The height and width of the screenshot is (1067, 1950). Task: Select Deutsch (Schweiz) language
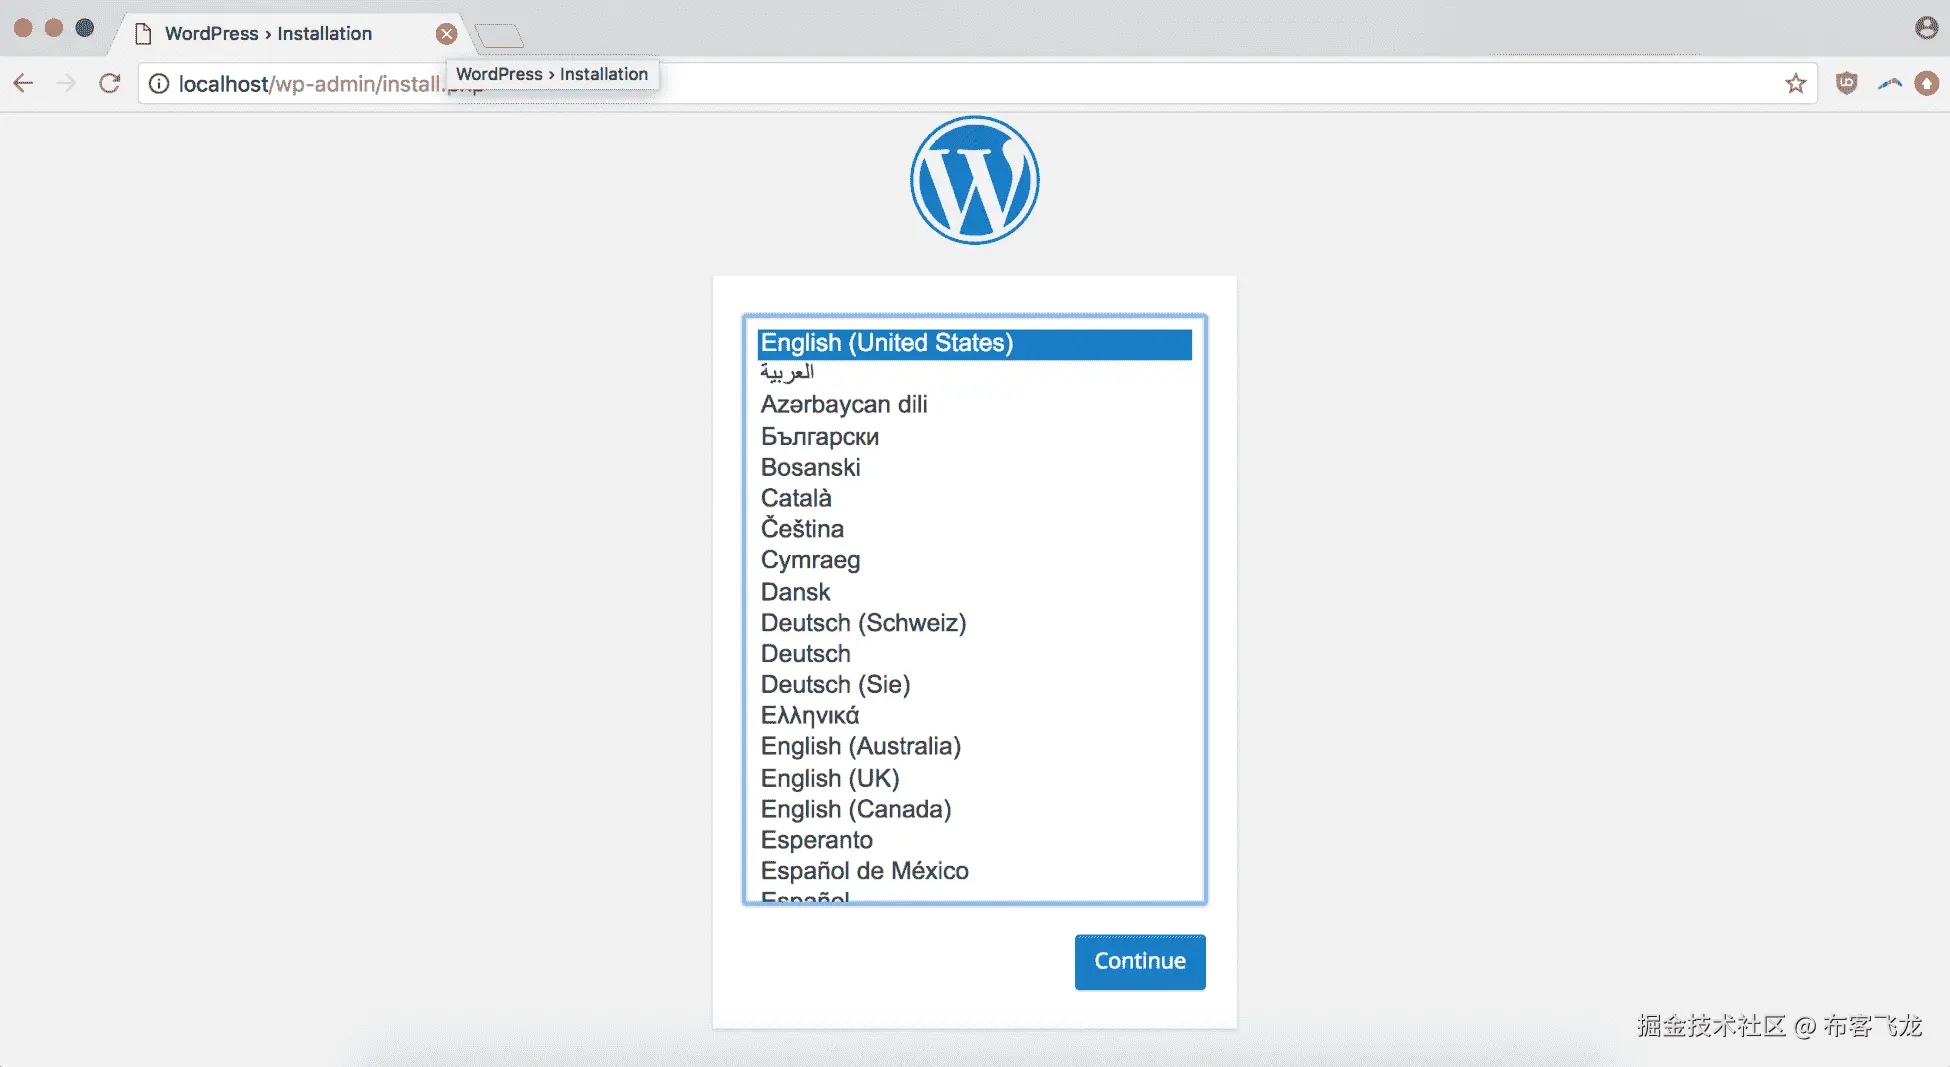pyautogui.click(x=975, y=623)
